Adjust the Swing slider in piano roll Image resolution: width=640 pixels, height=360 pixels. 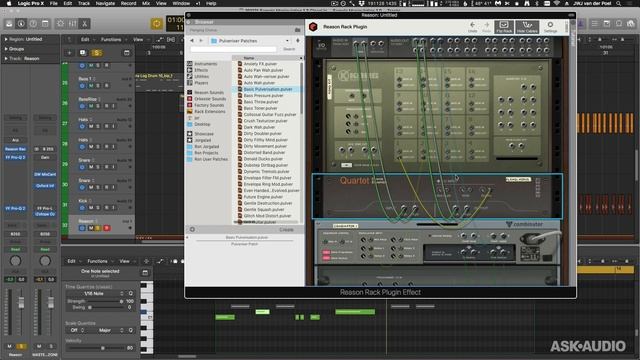click(x=90, y=307)
